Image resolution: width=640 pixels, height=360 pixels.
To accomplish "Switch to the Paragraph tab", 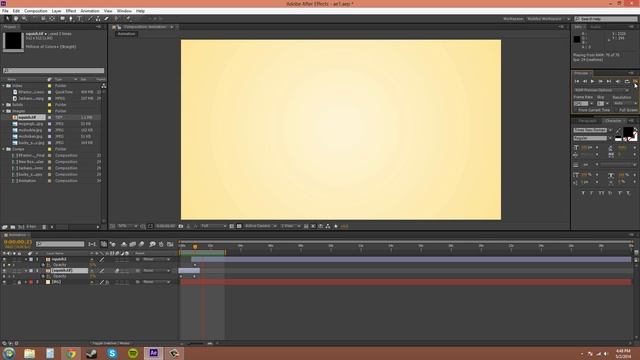I will pyautogui.click(x=587, y=121).
